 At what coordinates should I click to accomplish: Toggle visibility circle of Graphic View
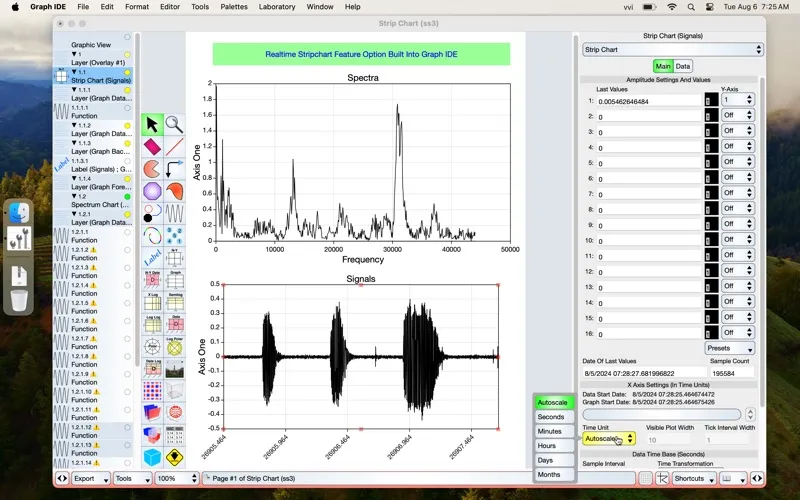tap(127, 37)
